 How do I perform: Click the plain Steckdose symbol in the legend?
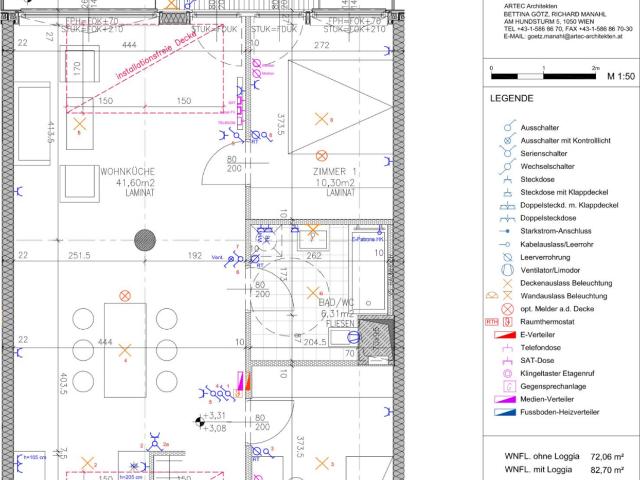pos(507,179)
